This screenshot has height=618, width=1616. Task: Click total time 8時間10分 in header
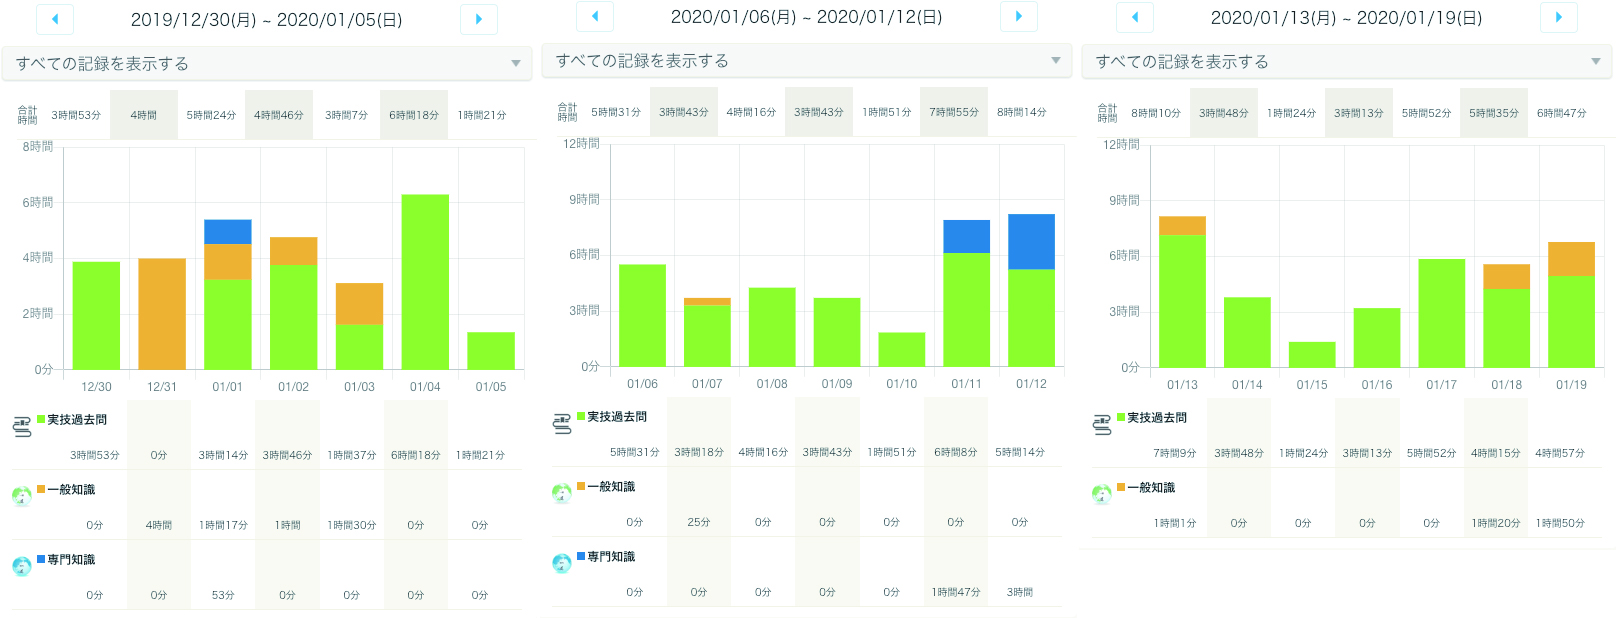tap(1156, 113)
